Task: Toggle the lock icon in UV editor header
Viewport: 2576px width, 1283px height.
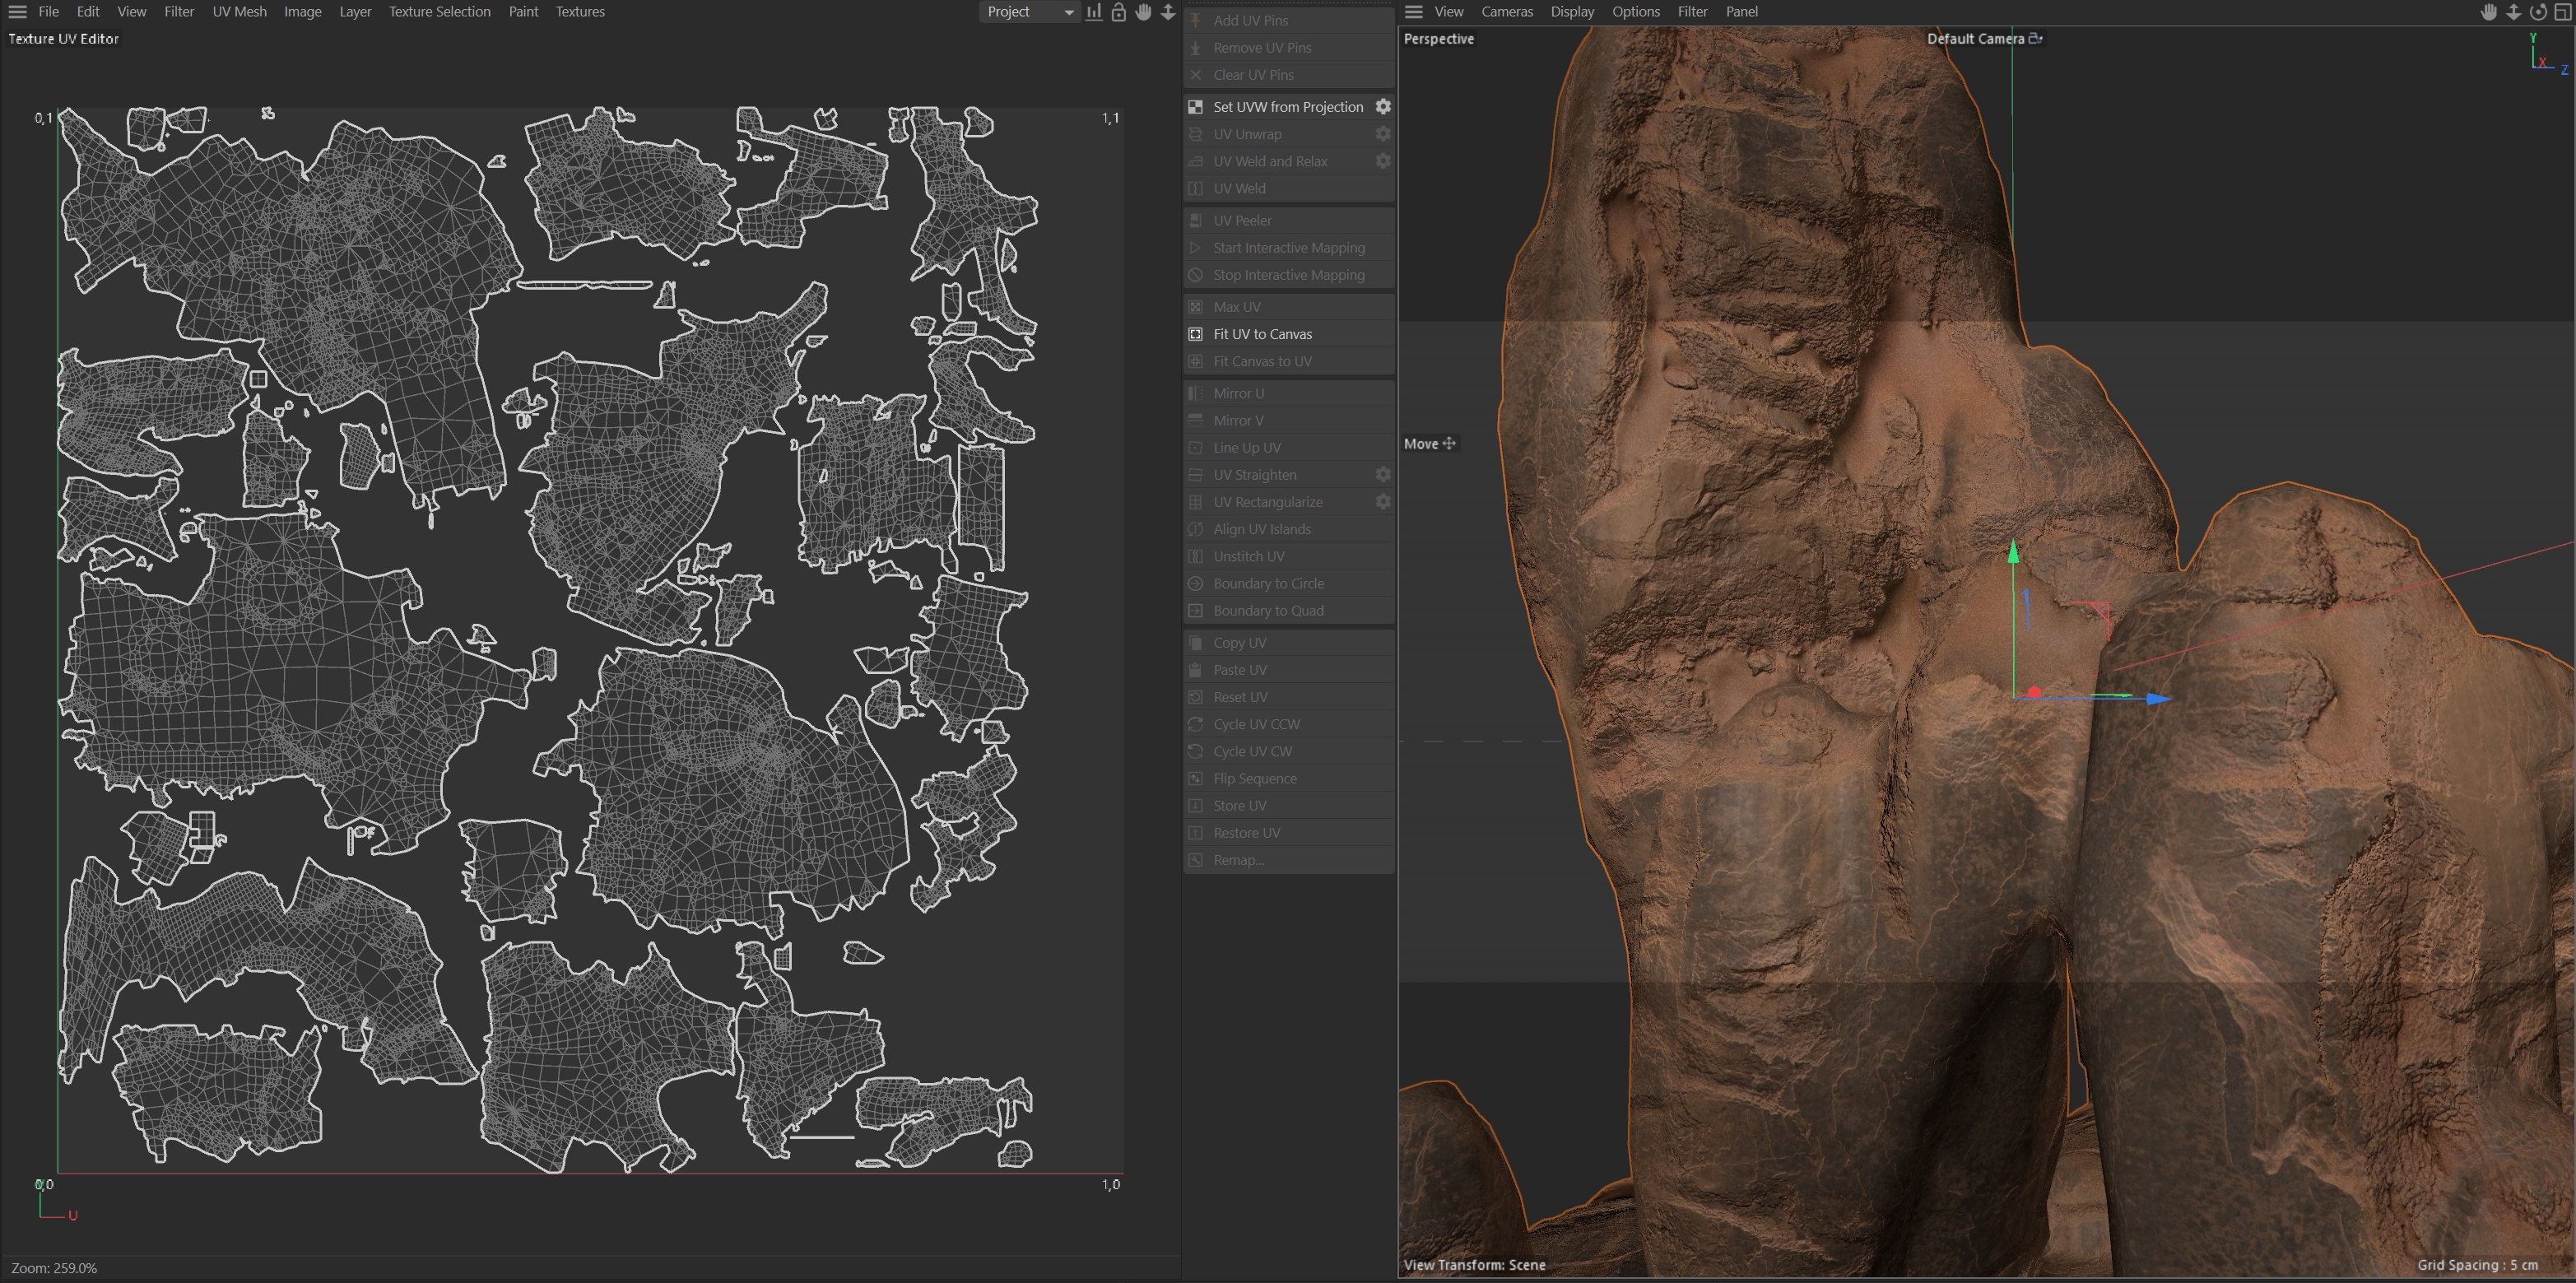Action: pos(1119,12)
